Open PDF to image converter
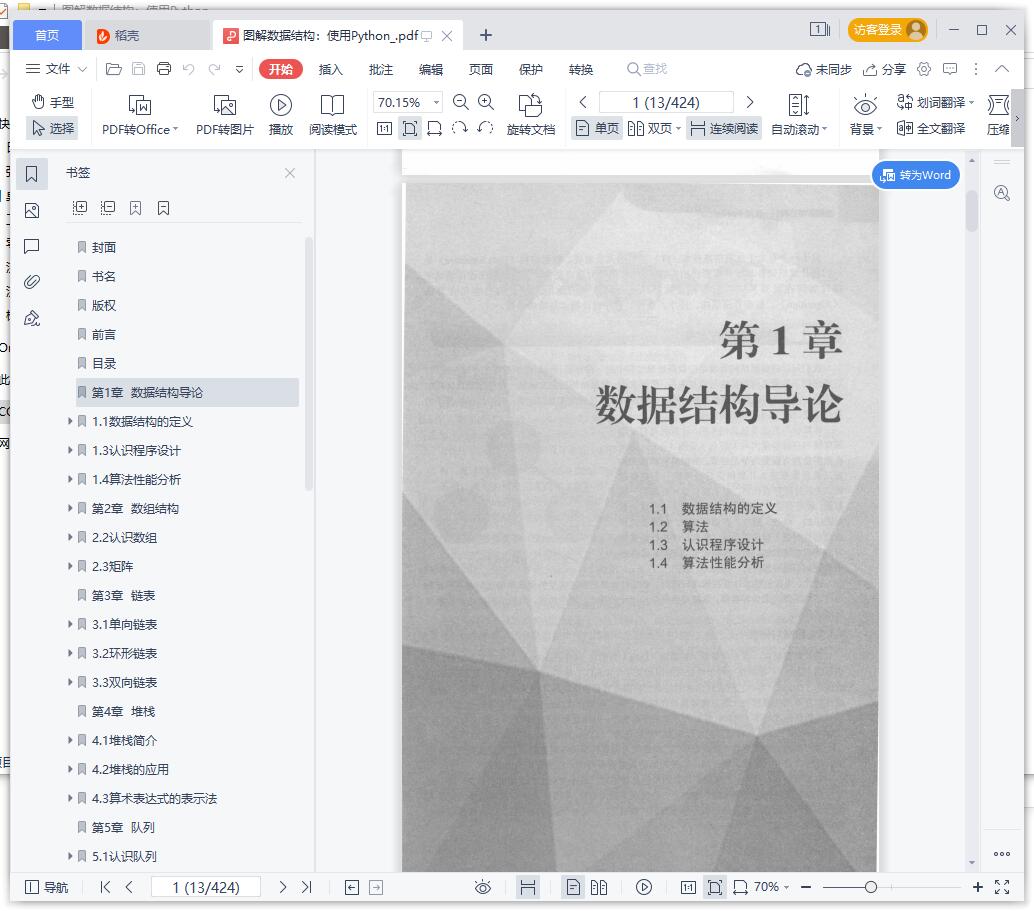Screen dimensions: 1034x911 [225, 114]
